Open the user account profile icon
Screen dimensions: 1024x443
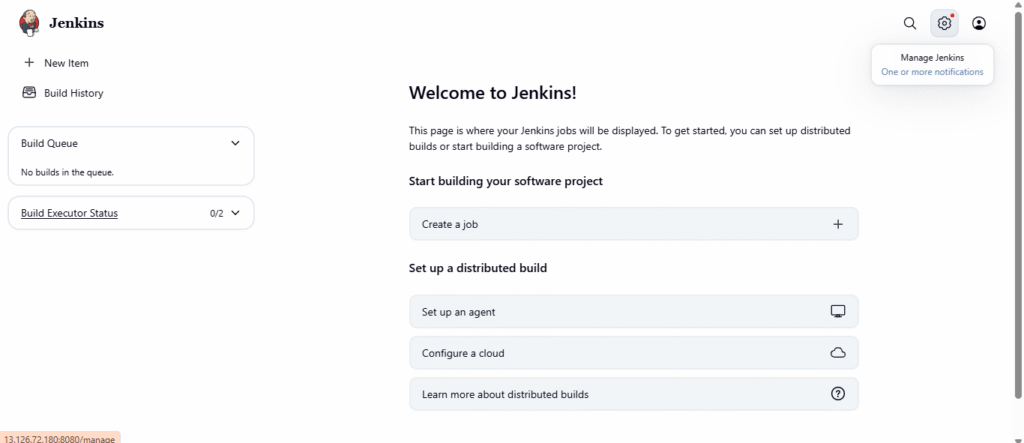(979, 23)
